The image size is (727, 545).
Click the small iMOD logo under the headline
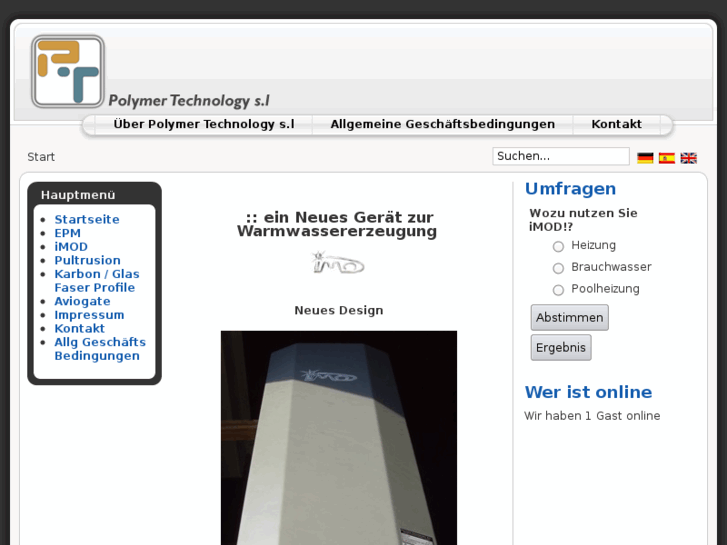pos(338,263)
